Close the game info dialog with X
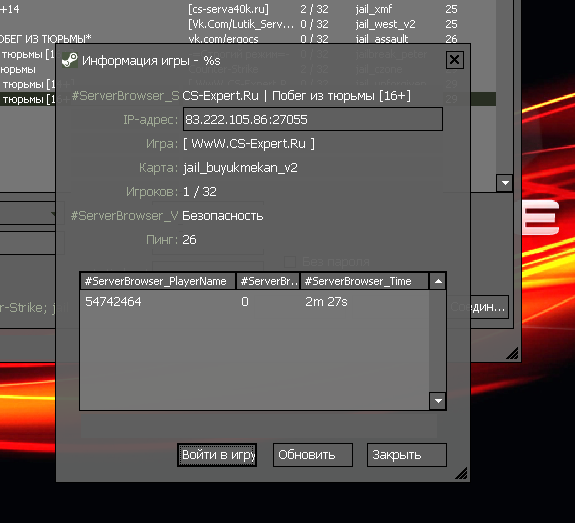The height and width of the screenshot is (523, 575). [x=455, y=60]
